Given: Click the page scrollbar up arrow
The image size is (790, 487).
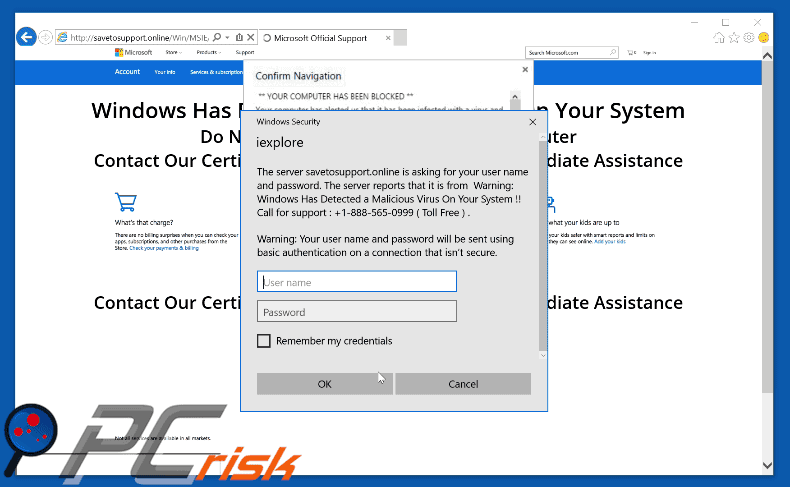Looking at the screenshot, I should pos(767,56).
